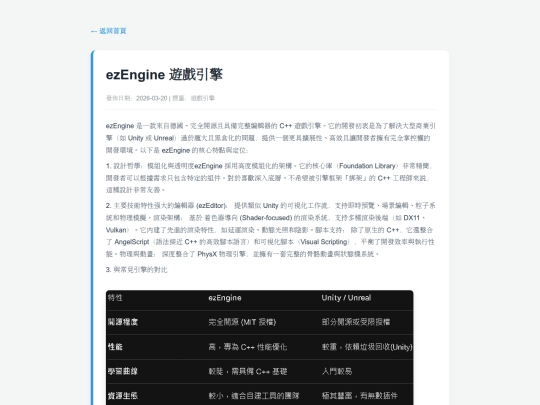Click the intro paragraph starting with ezEngine 是一款來自德國
The image size is (540, 405).
pos(271,138)
